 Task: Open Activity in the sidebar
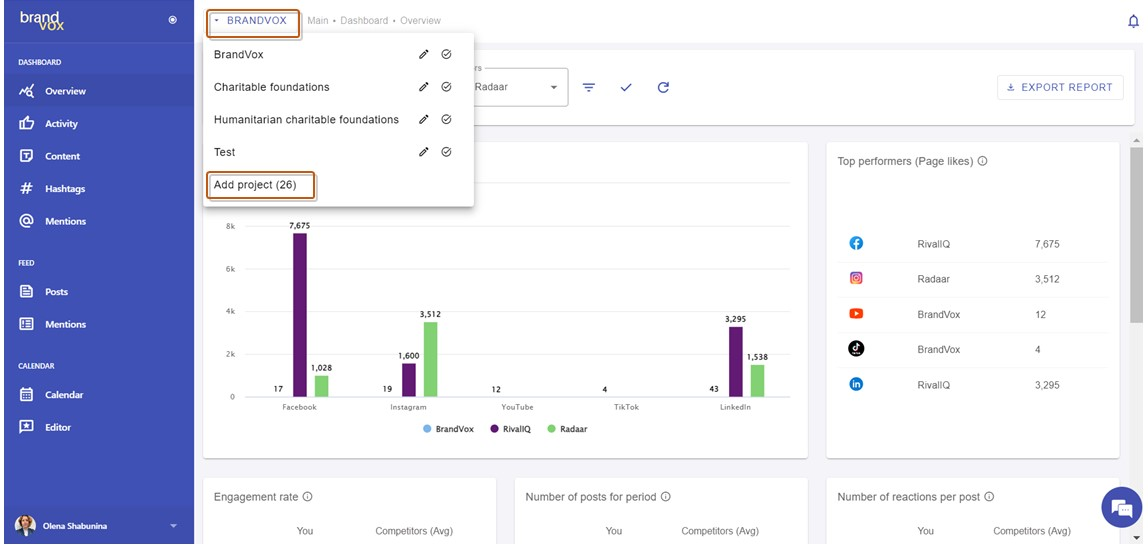[99, 124]
